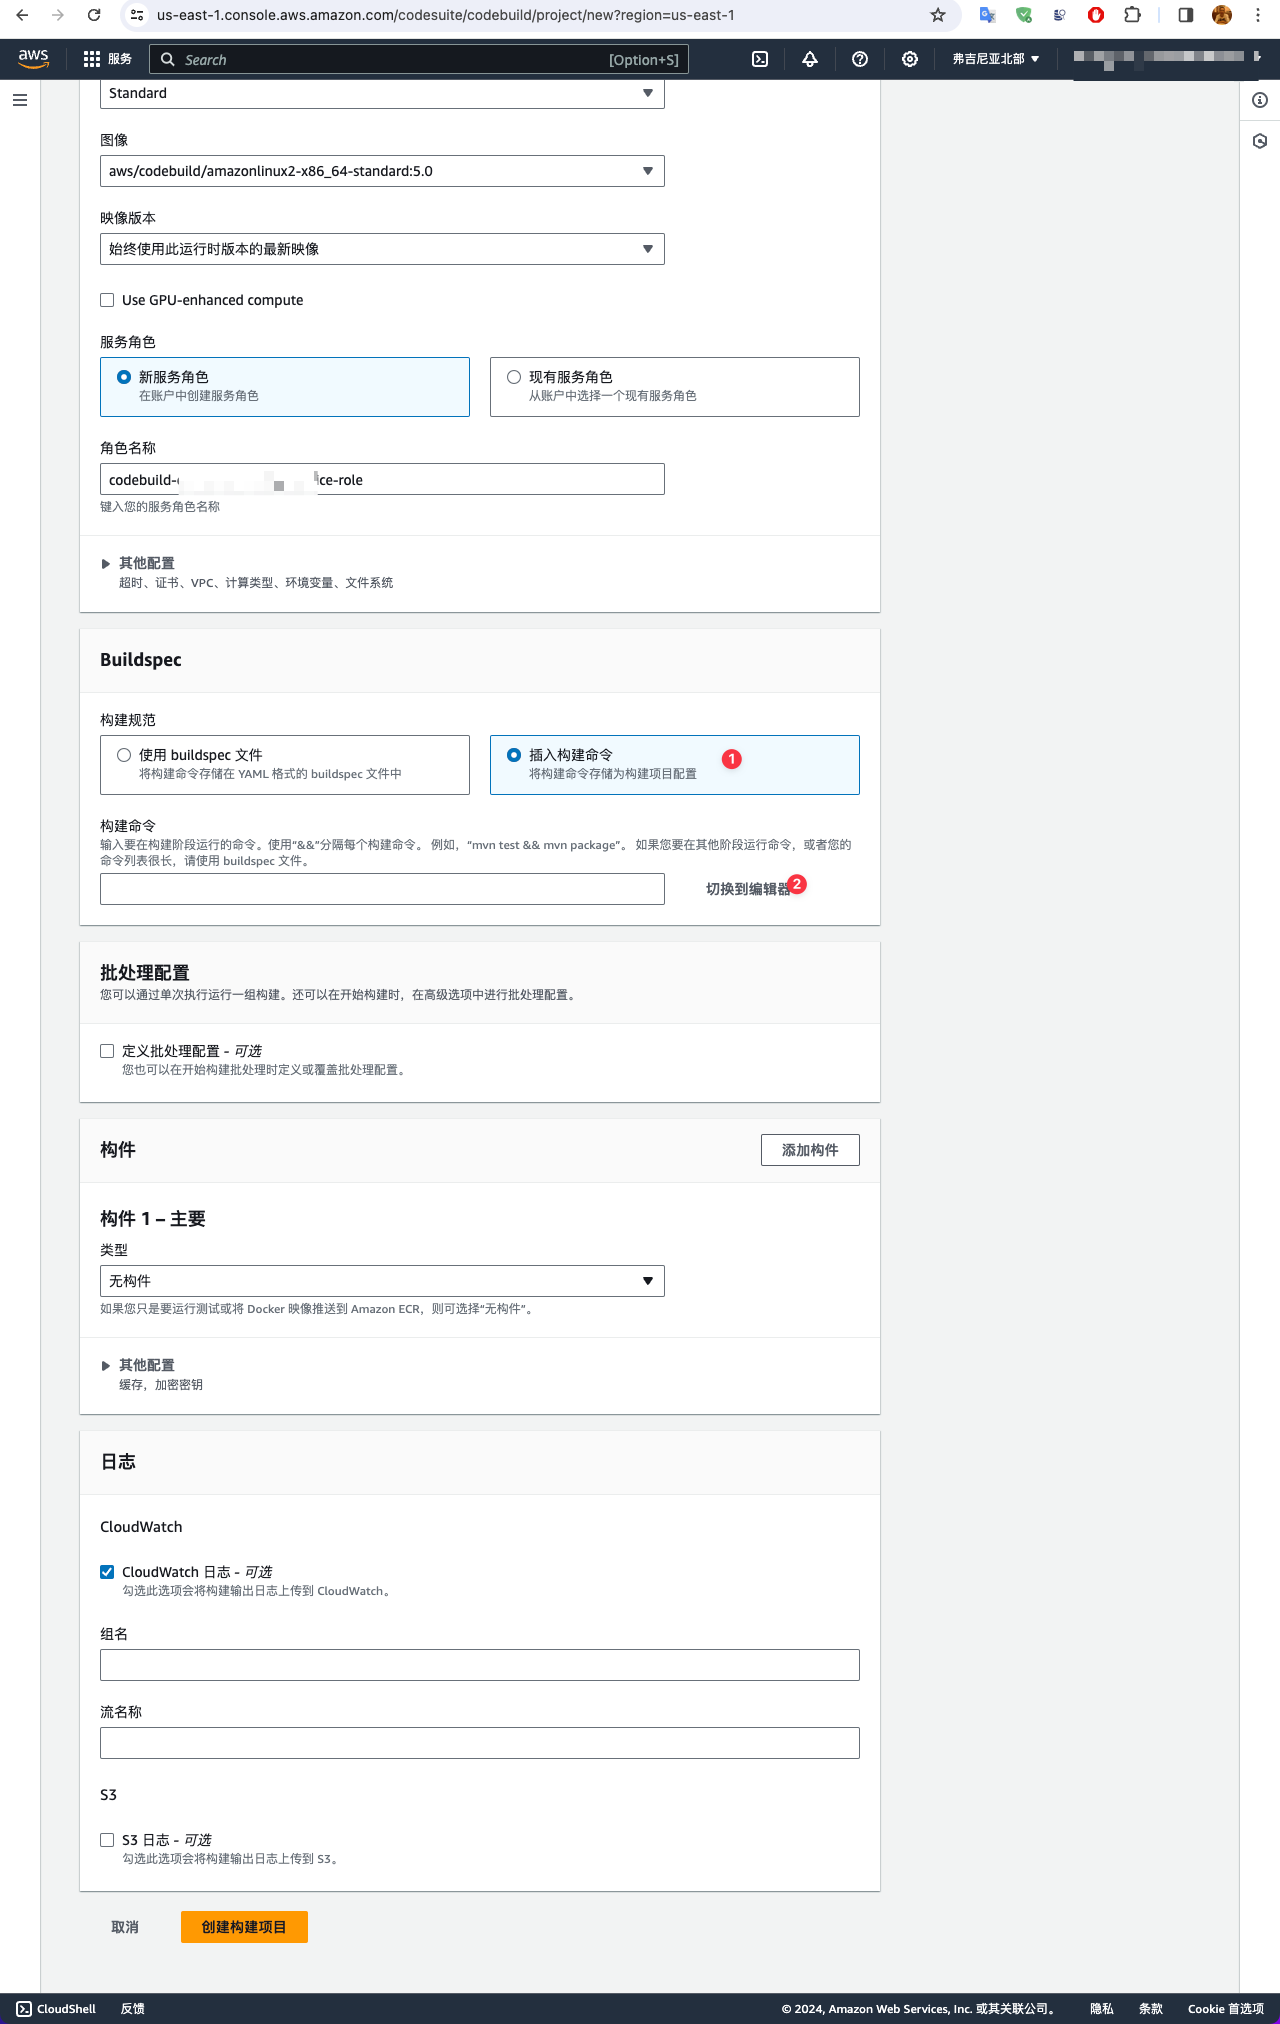1280x2024 pixels.
Task: Go forward in browser history
Action: (57, 15)
